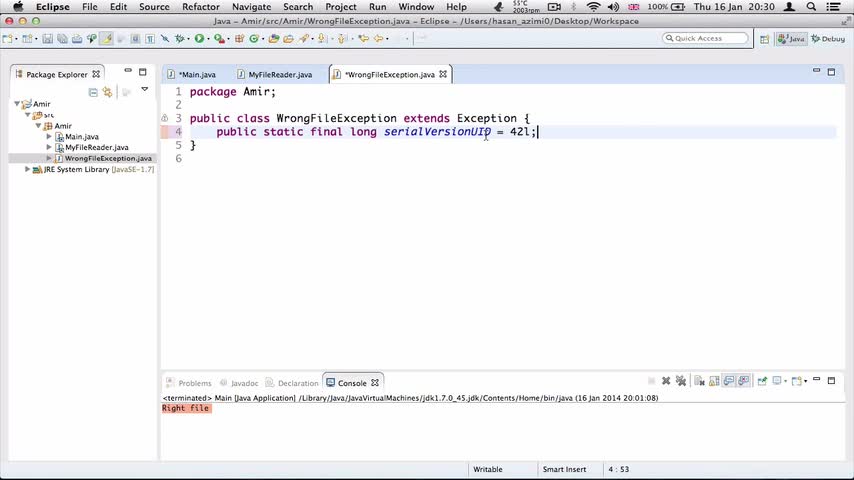Viewport: 854px width, 480px height.
Task: Toggle Link with Editor in Package Explorer
Action: click(x=108, y=92)
